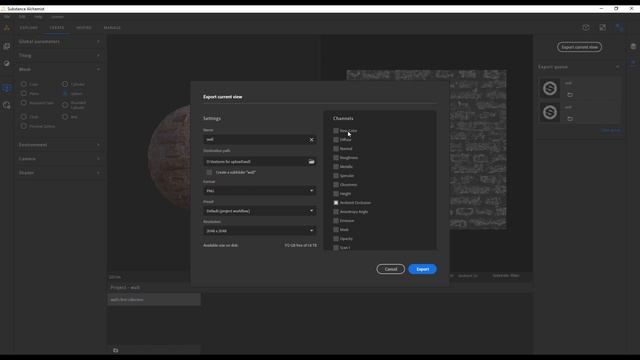
Task: Click the highlighted blue layout icon top right
Action: click(619, 27)
